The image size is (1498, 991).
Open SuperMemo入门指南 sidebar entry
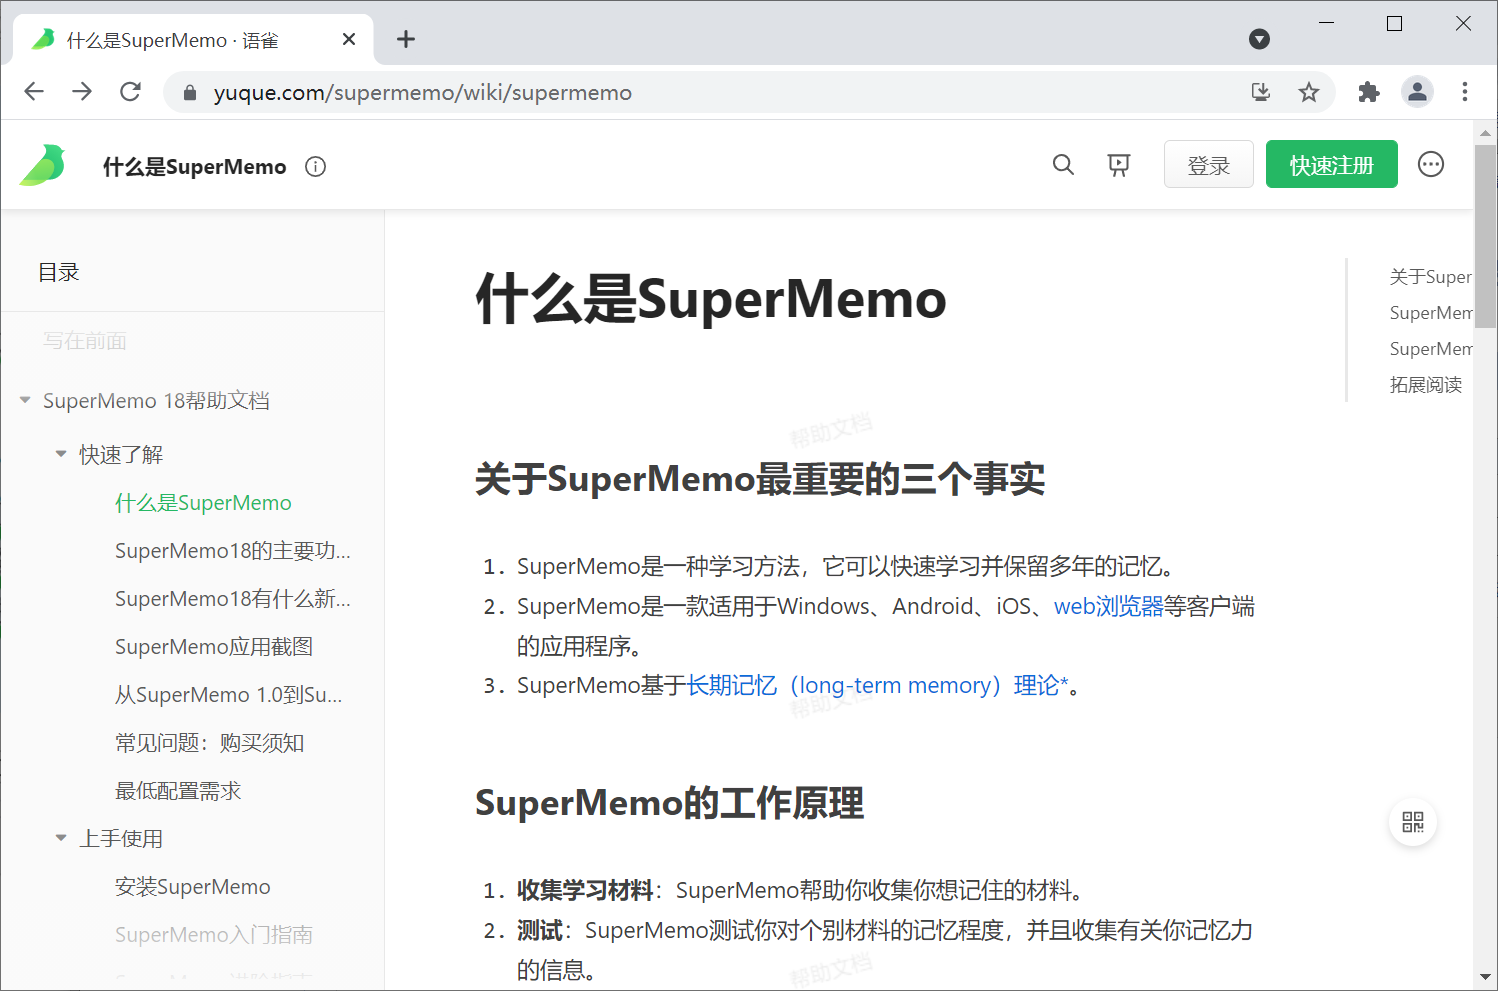[214, 935]
